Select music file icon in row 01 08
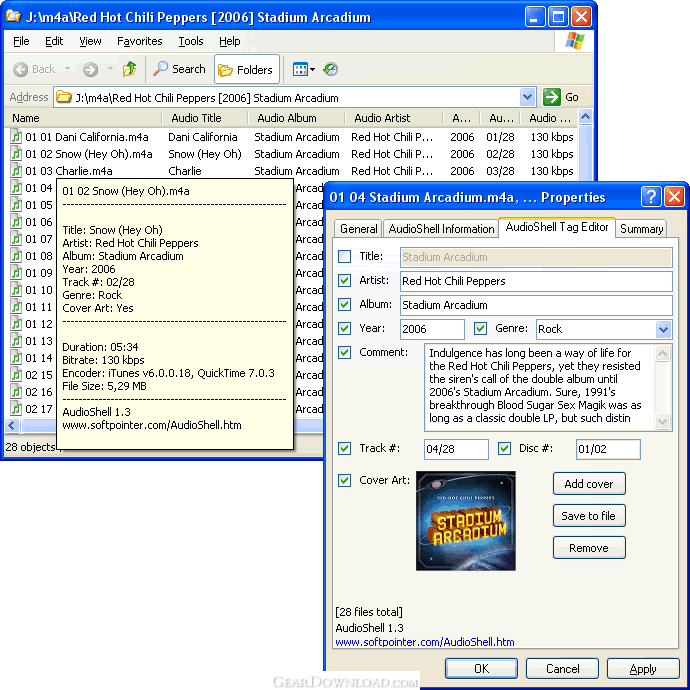The image size is (690, 690). point(16,256)
